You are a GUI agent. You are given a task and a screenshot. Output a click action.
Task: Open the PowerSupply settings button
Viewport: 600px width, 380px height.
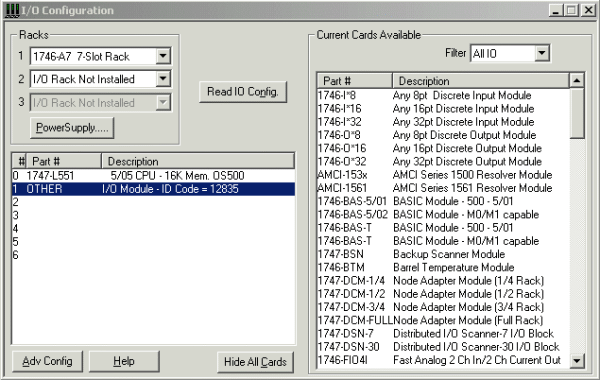point(72,128)
